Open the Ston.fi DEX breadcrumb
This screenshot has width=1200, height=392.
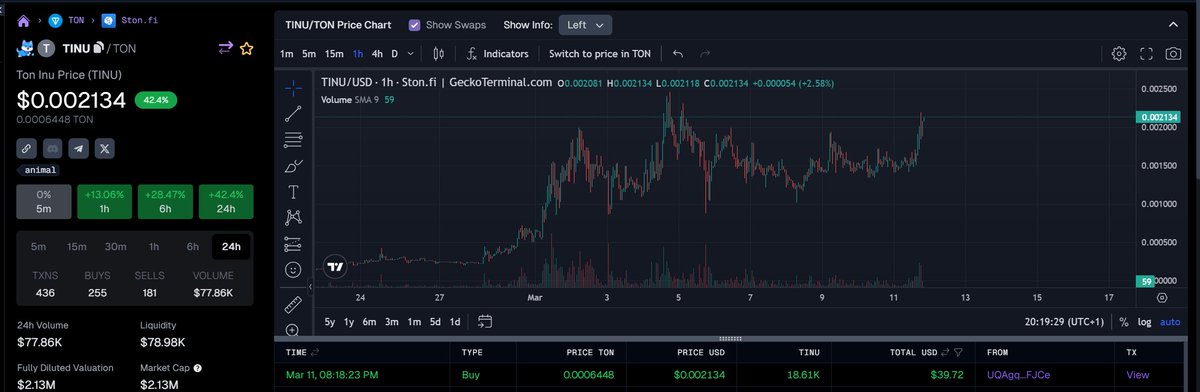[x=138, y=20]
